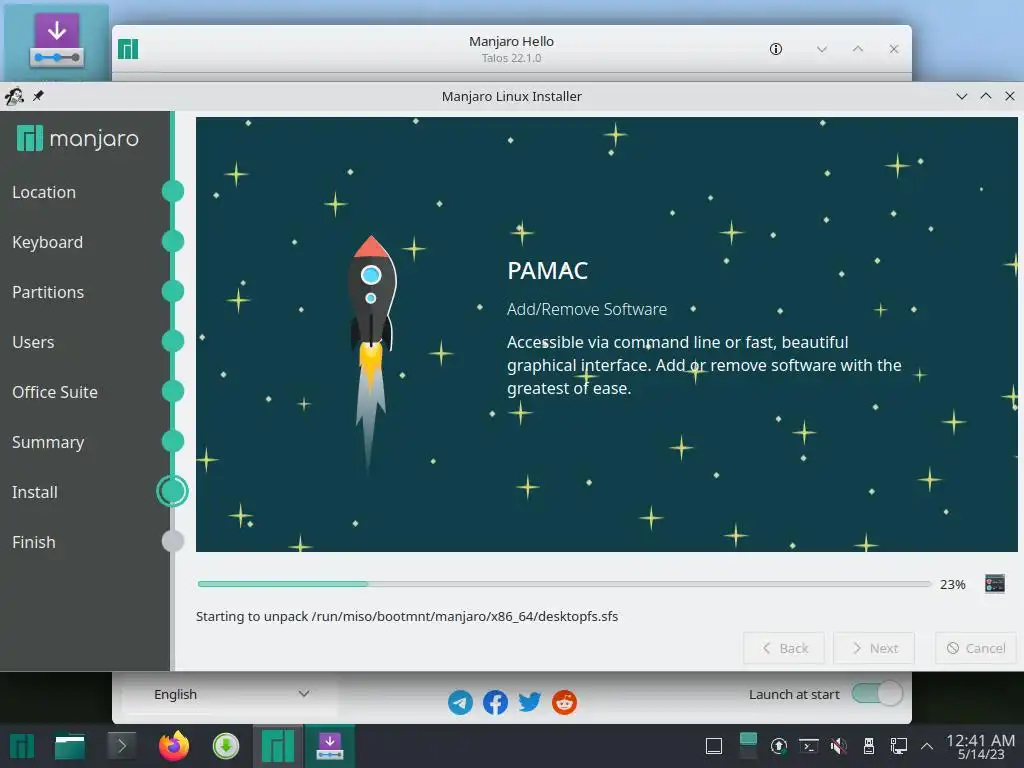Toggle Launch at start switch
The height and width of the screenshot is (768, 1024).
point(877,694)
